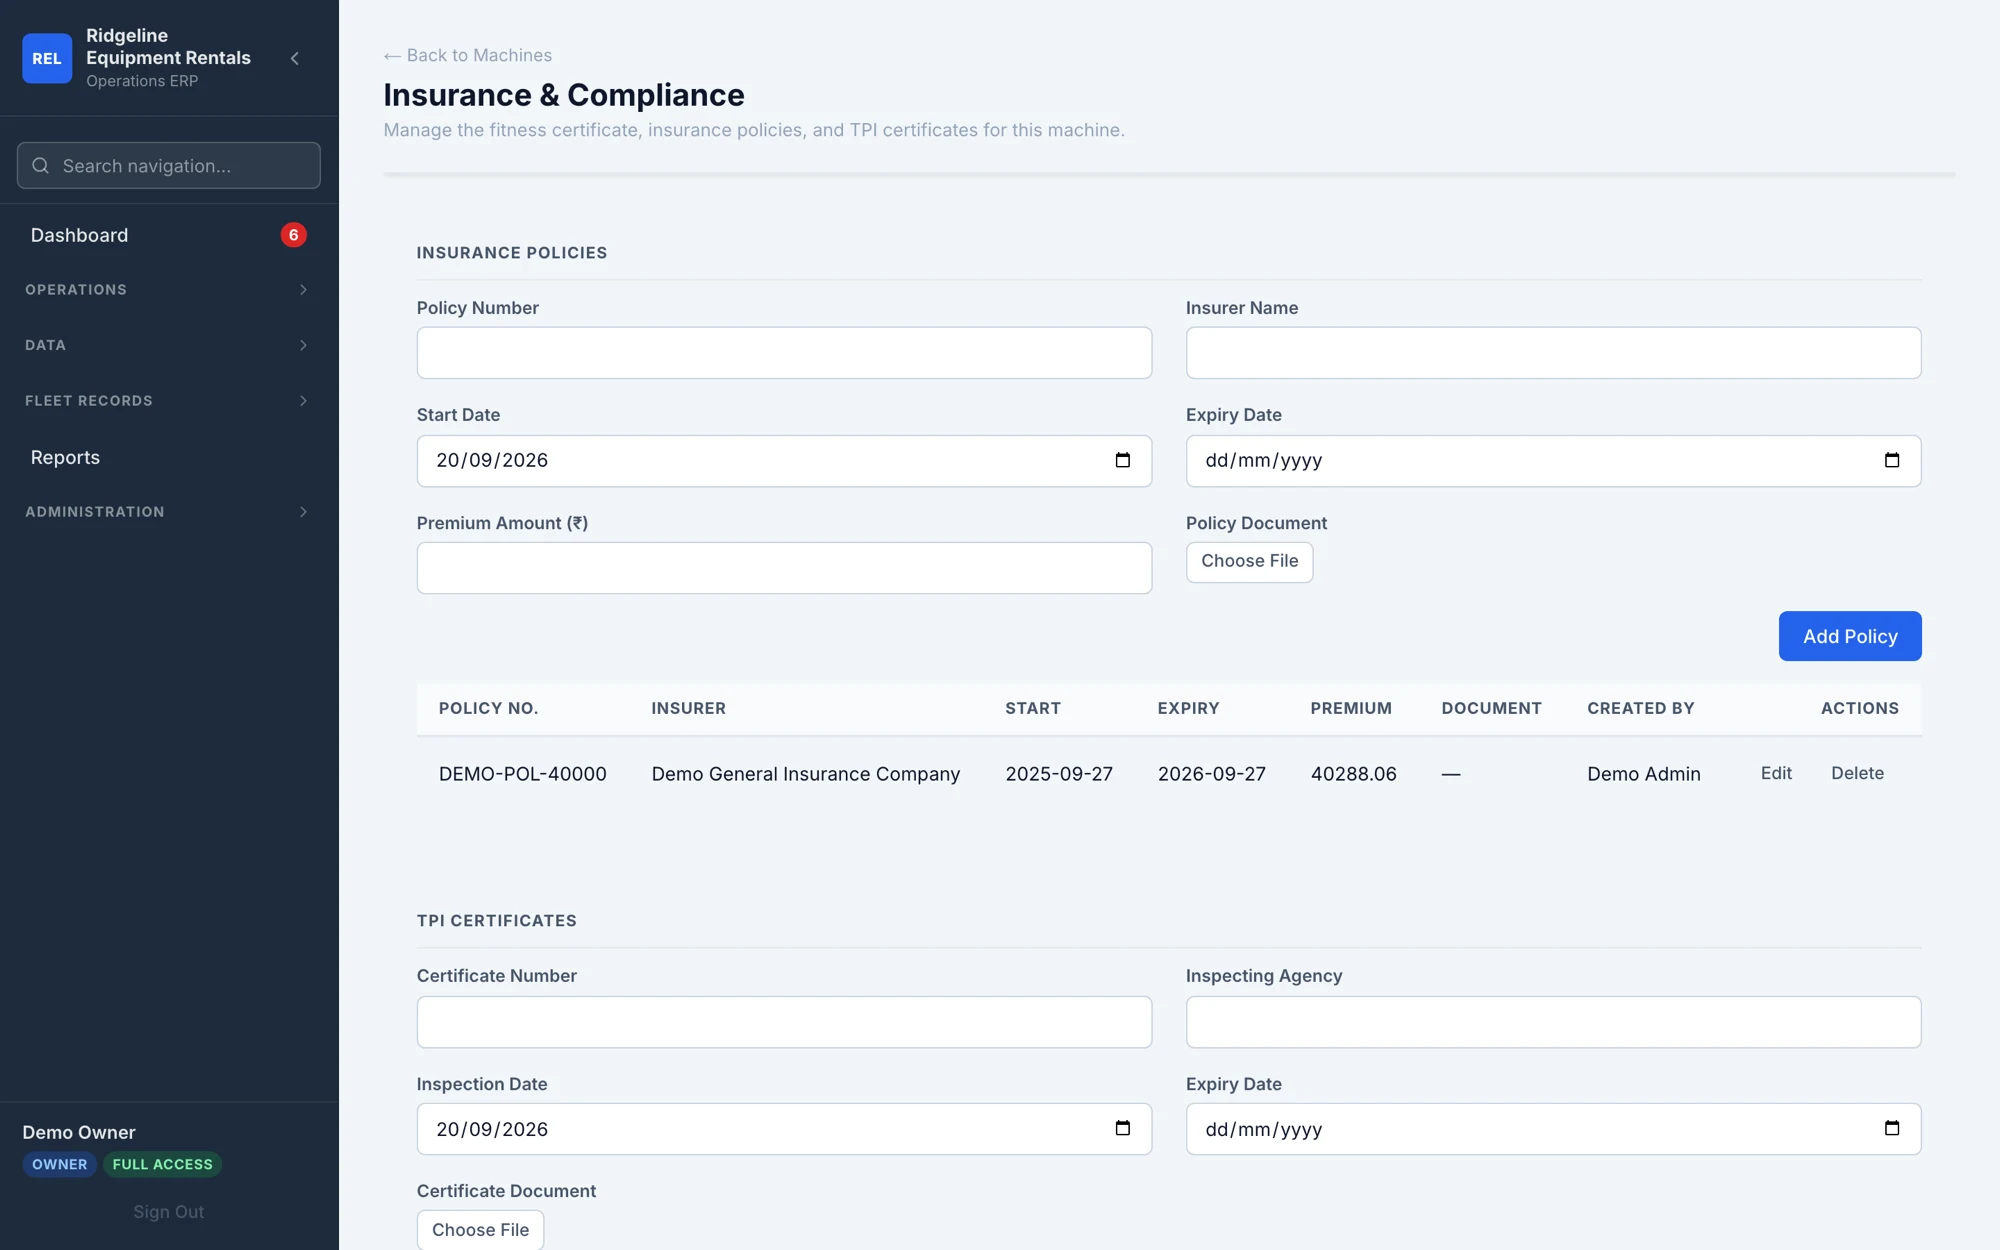Collapse the sidebar with the arrow icon

pyautogui.click(x=295, y=58)
